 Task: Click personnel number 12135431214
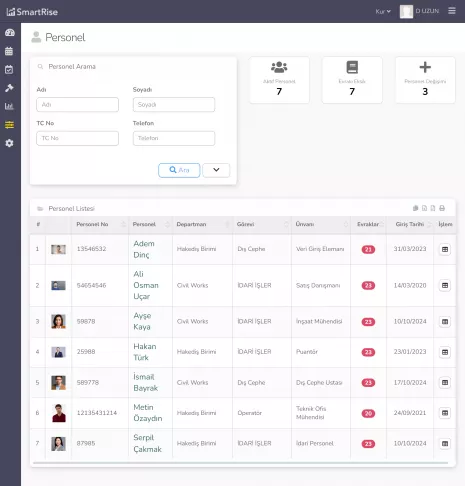[97, 413]
